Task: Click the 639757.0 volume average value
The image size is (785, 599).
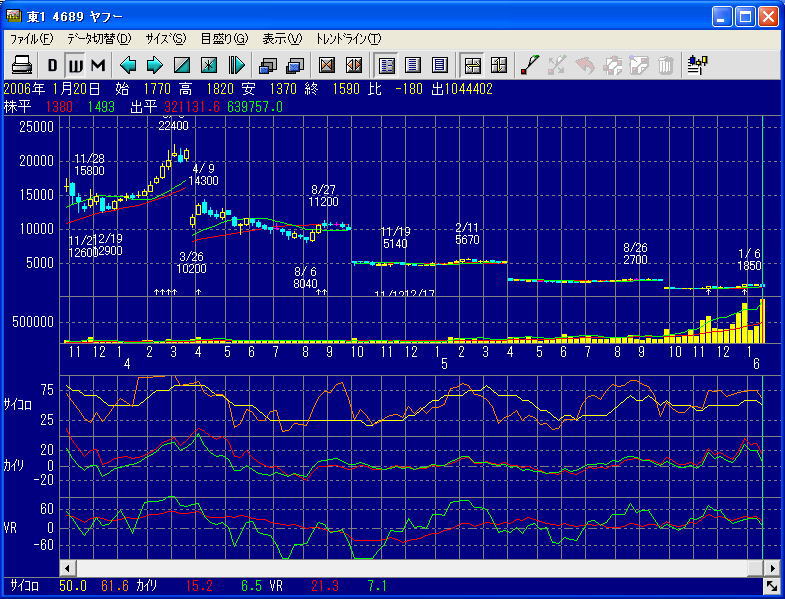Action: point(255,107)
